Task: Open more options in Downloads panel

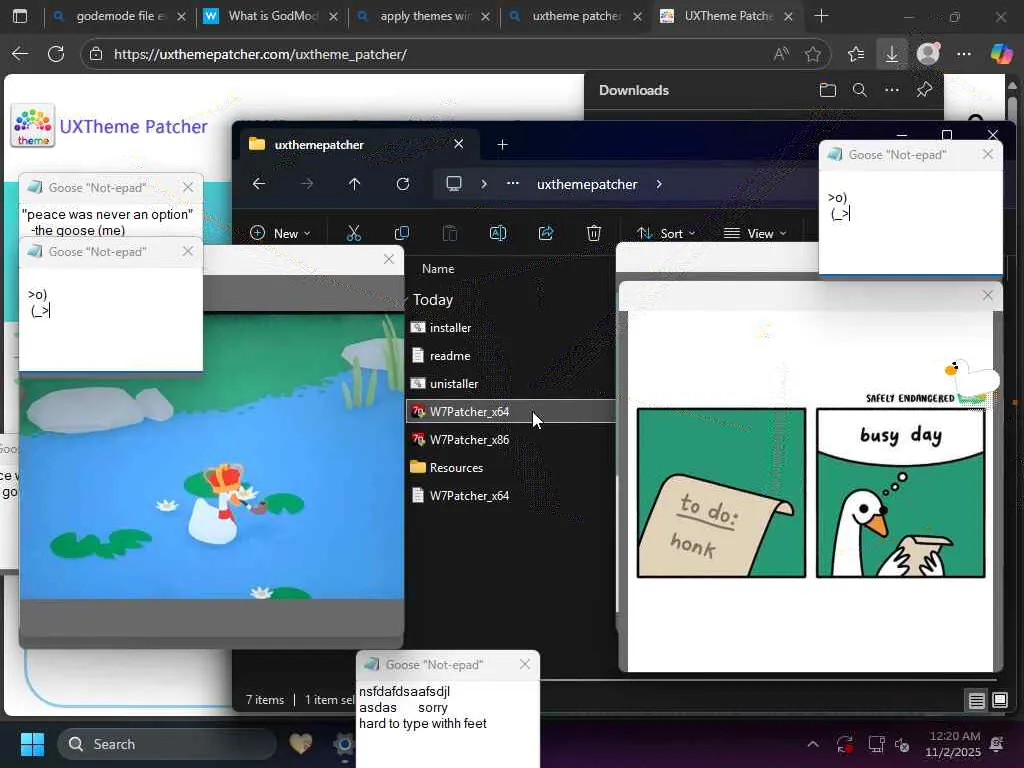Action: [x=892, y=90]
